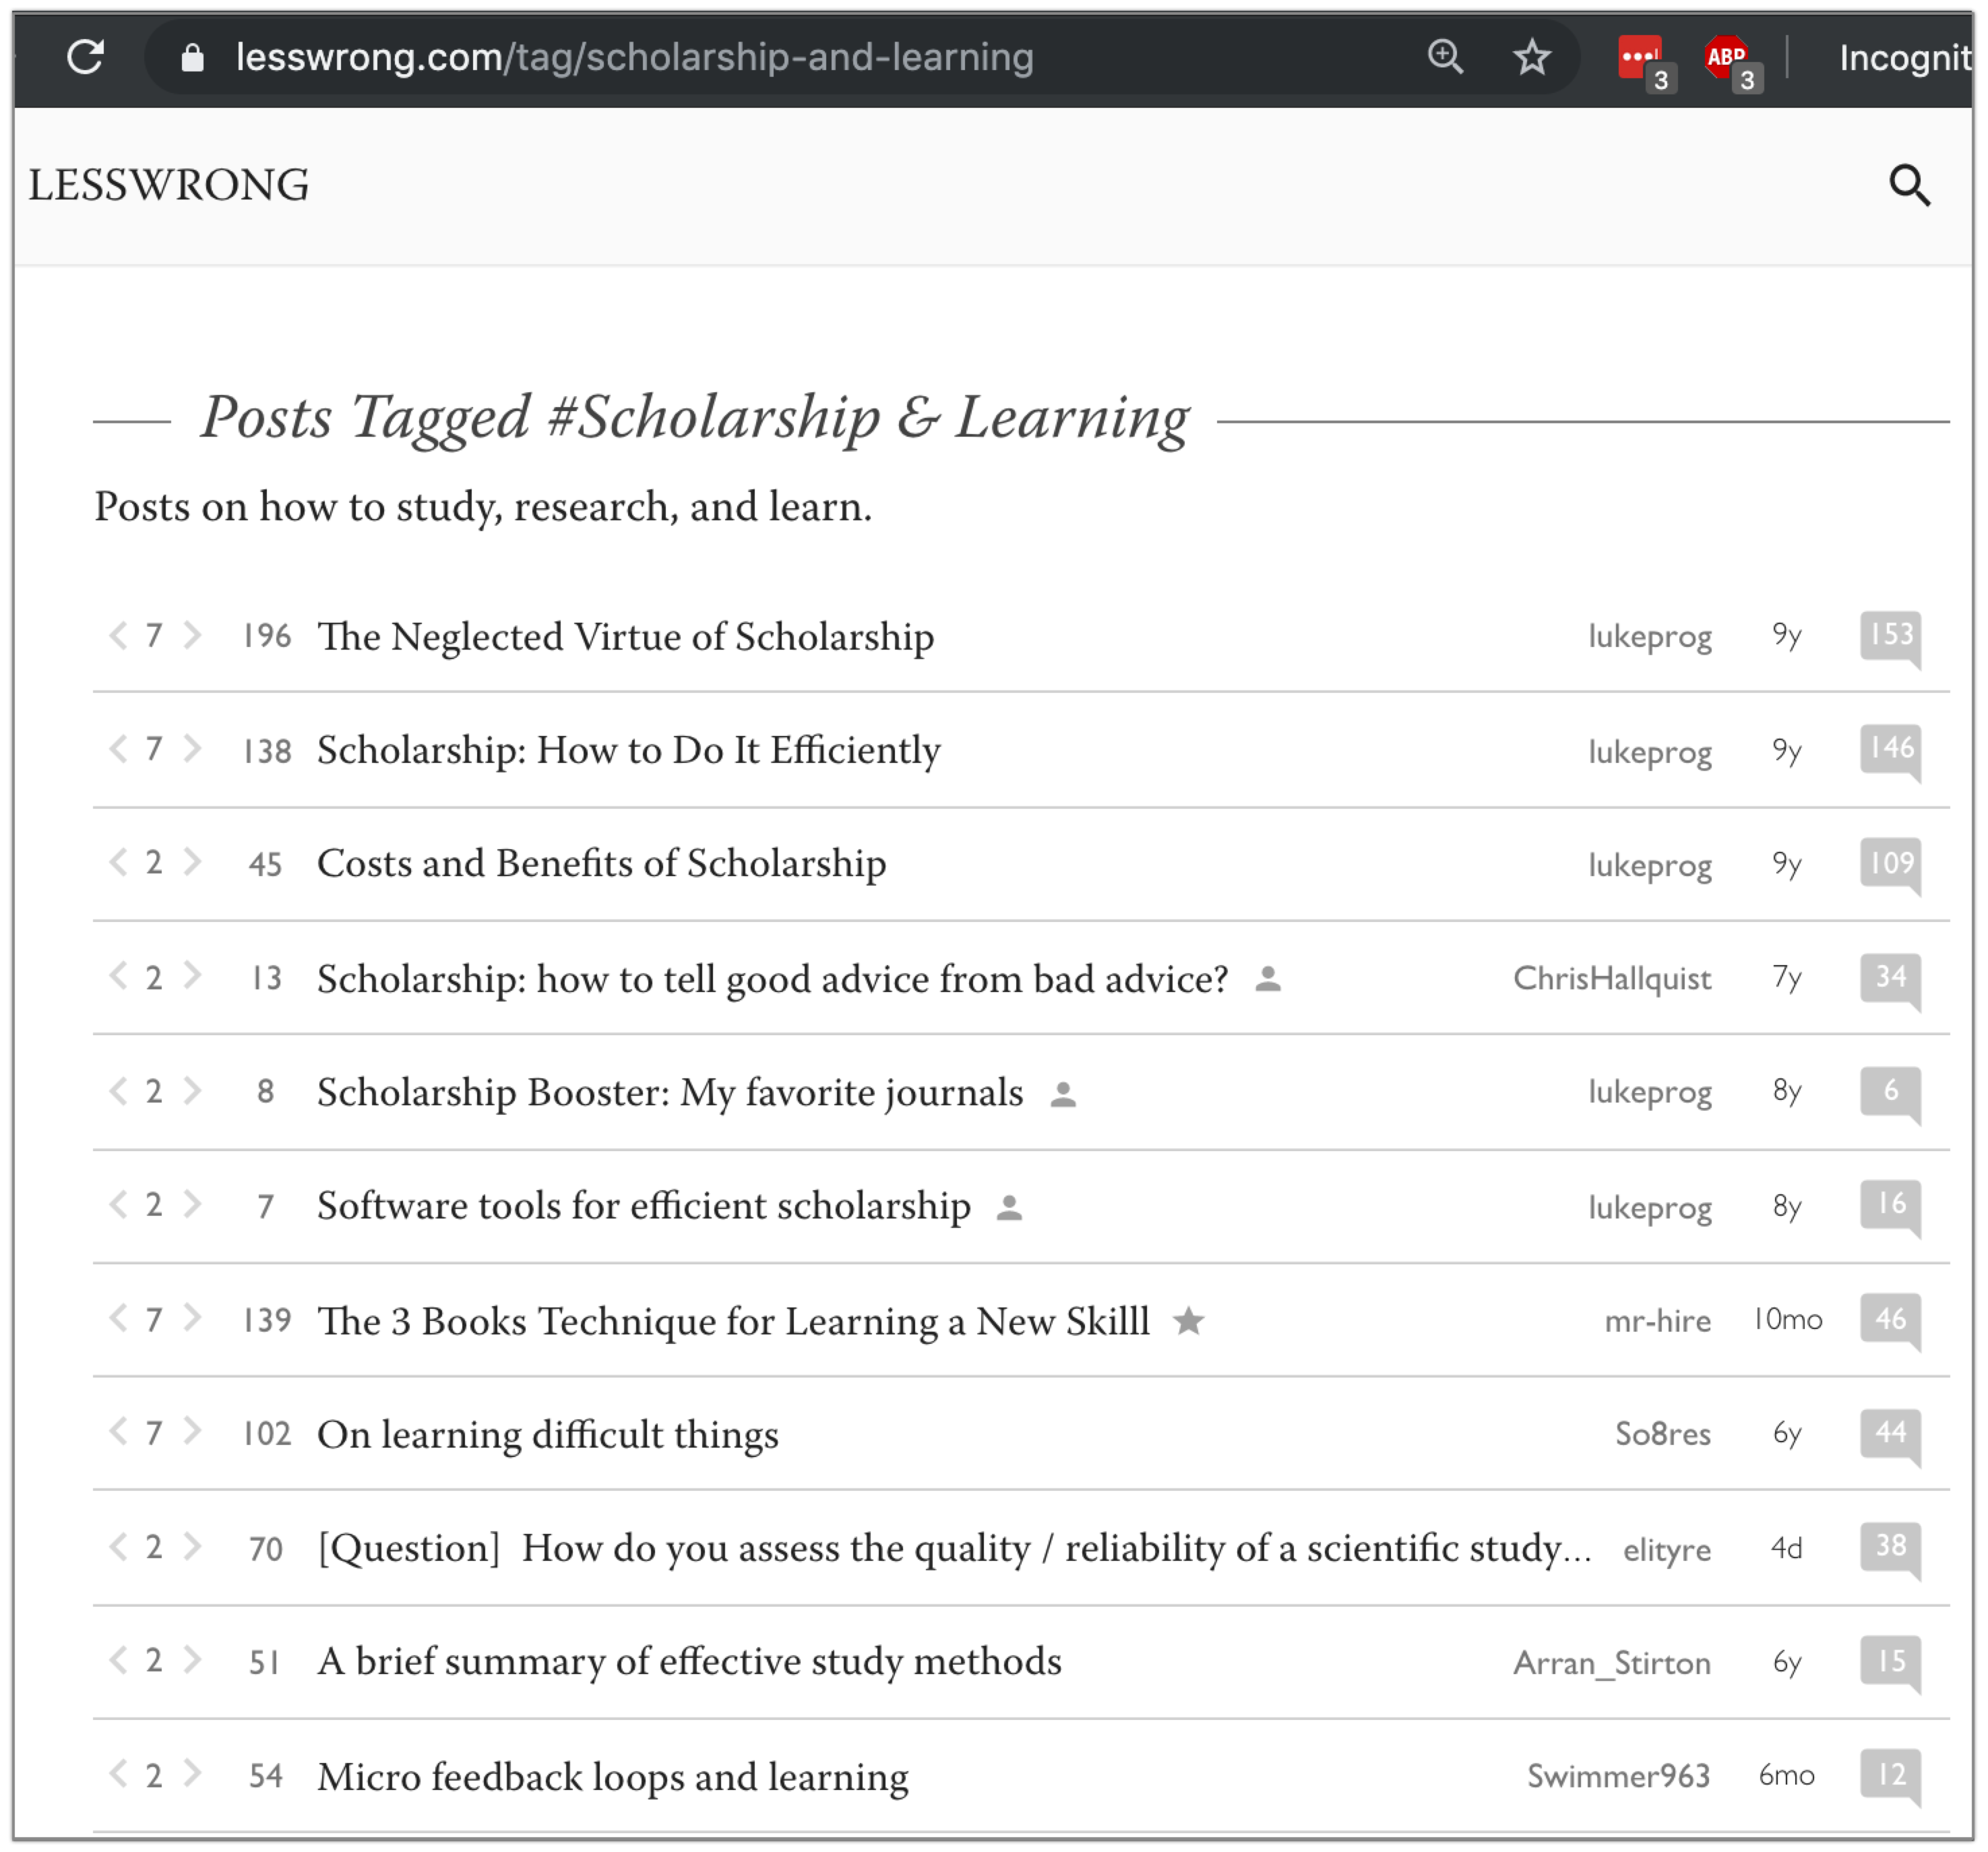Screen dimensions: 1988x1852
Task: Click the 4d age on elityre's question
Action: point(1786,1549)
